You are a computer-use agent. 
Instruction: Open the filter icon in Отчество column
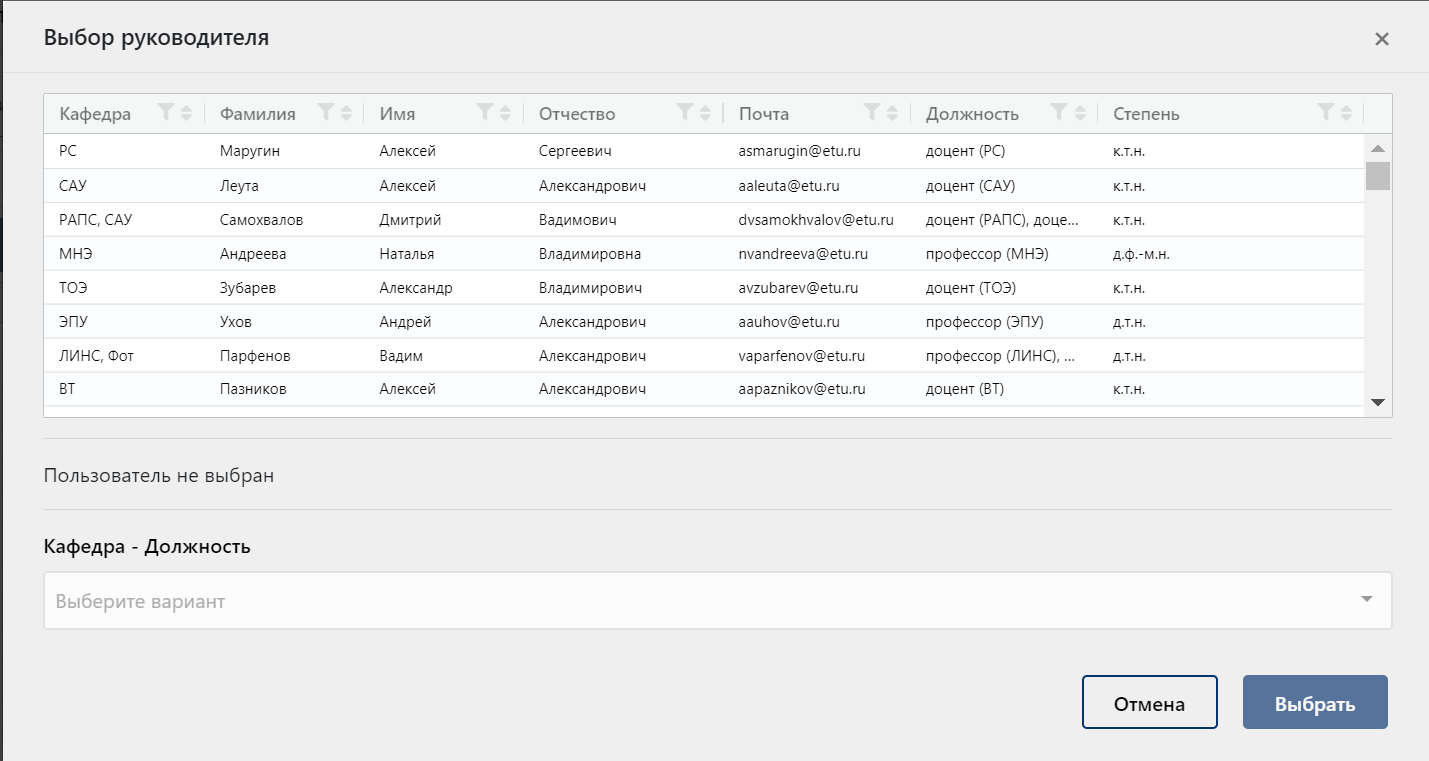[x=685, y=112]
